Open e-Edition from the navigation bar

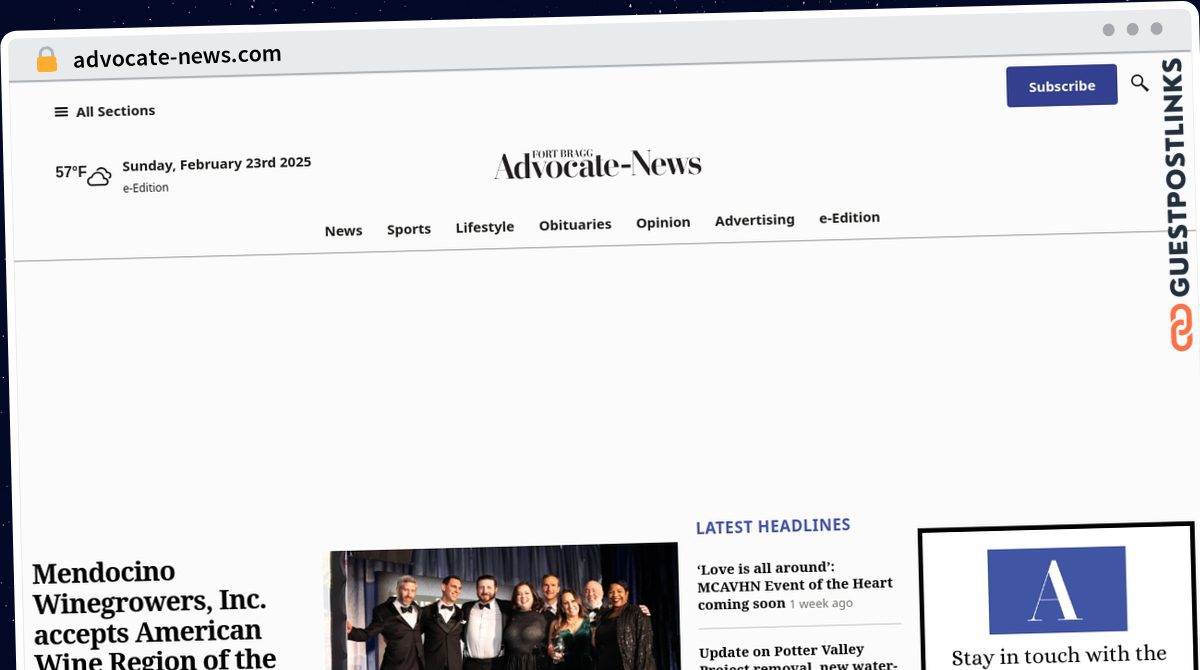point(849,217)
